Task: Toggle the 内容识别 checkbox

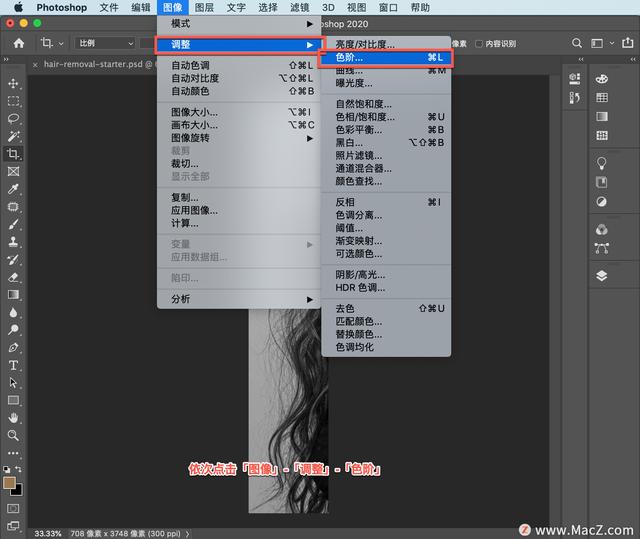Action: pos(479,44)
